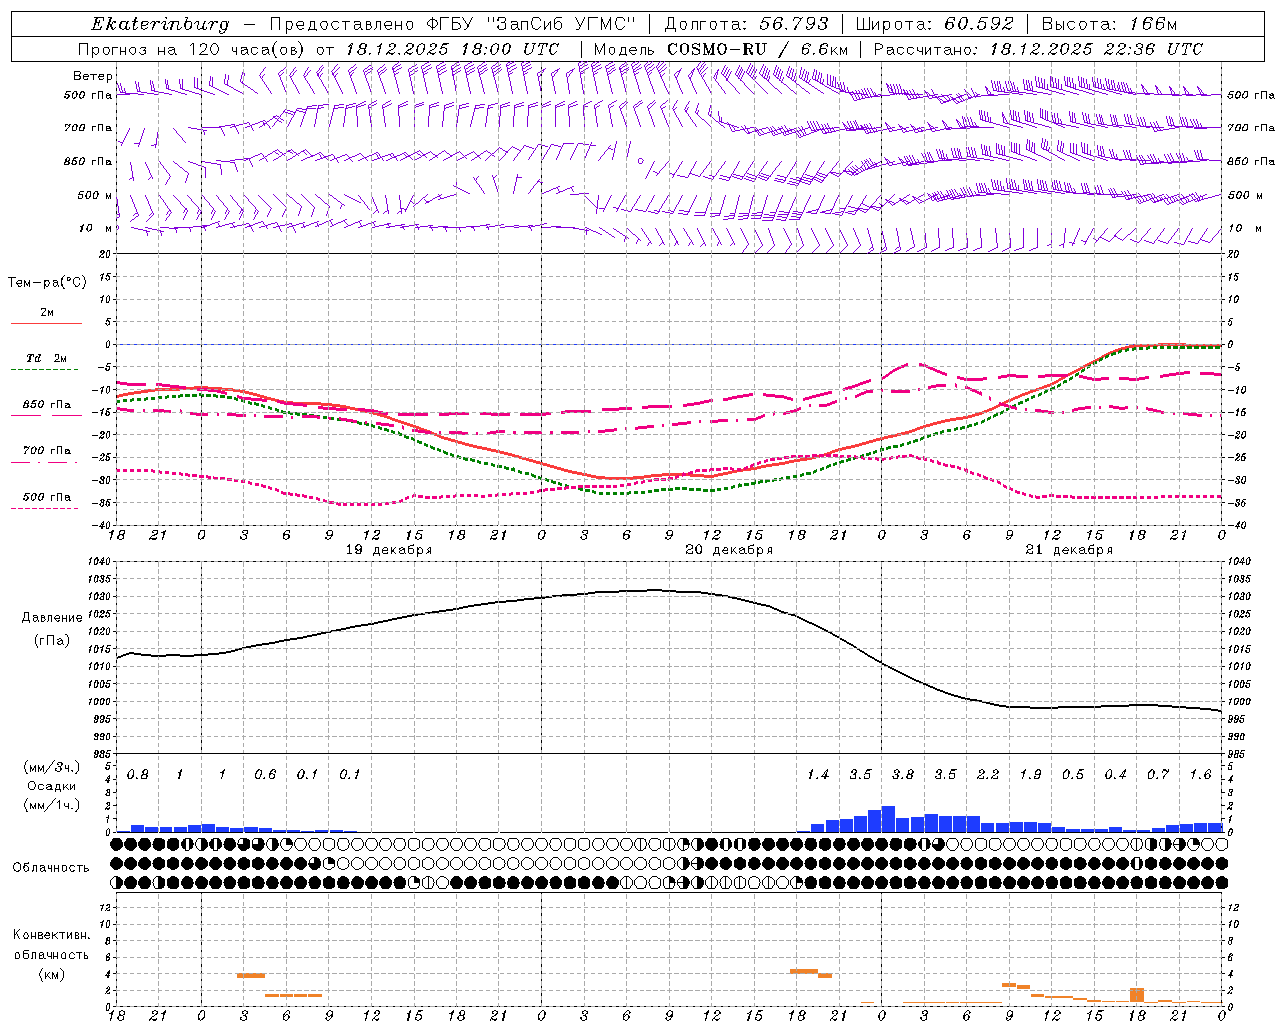Select the 0.6 precipitation value

[265, 774]
